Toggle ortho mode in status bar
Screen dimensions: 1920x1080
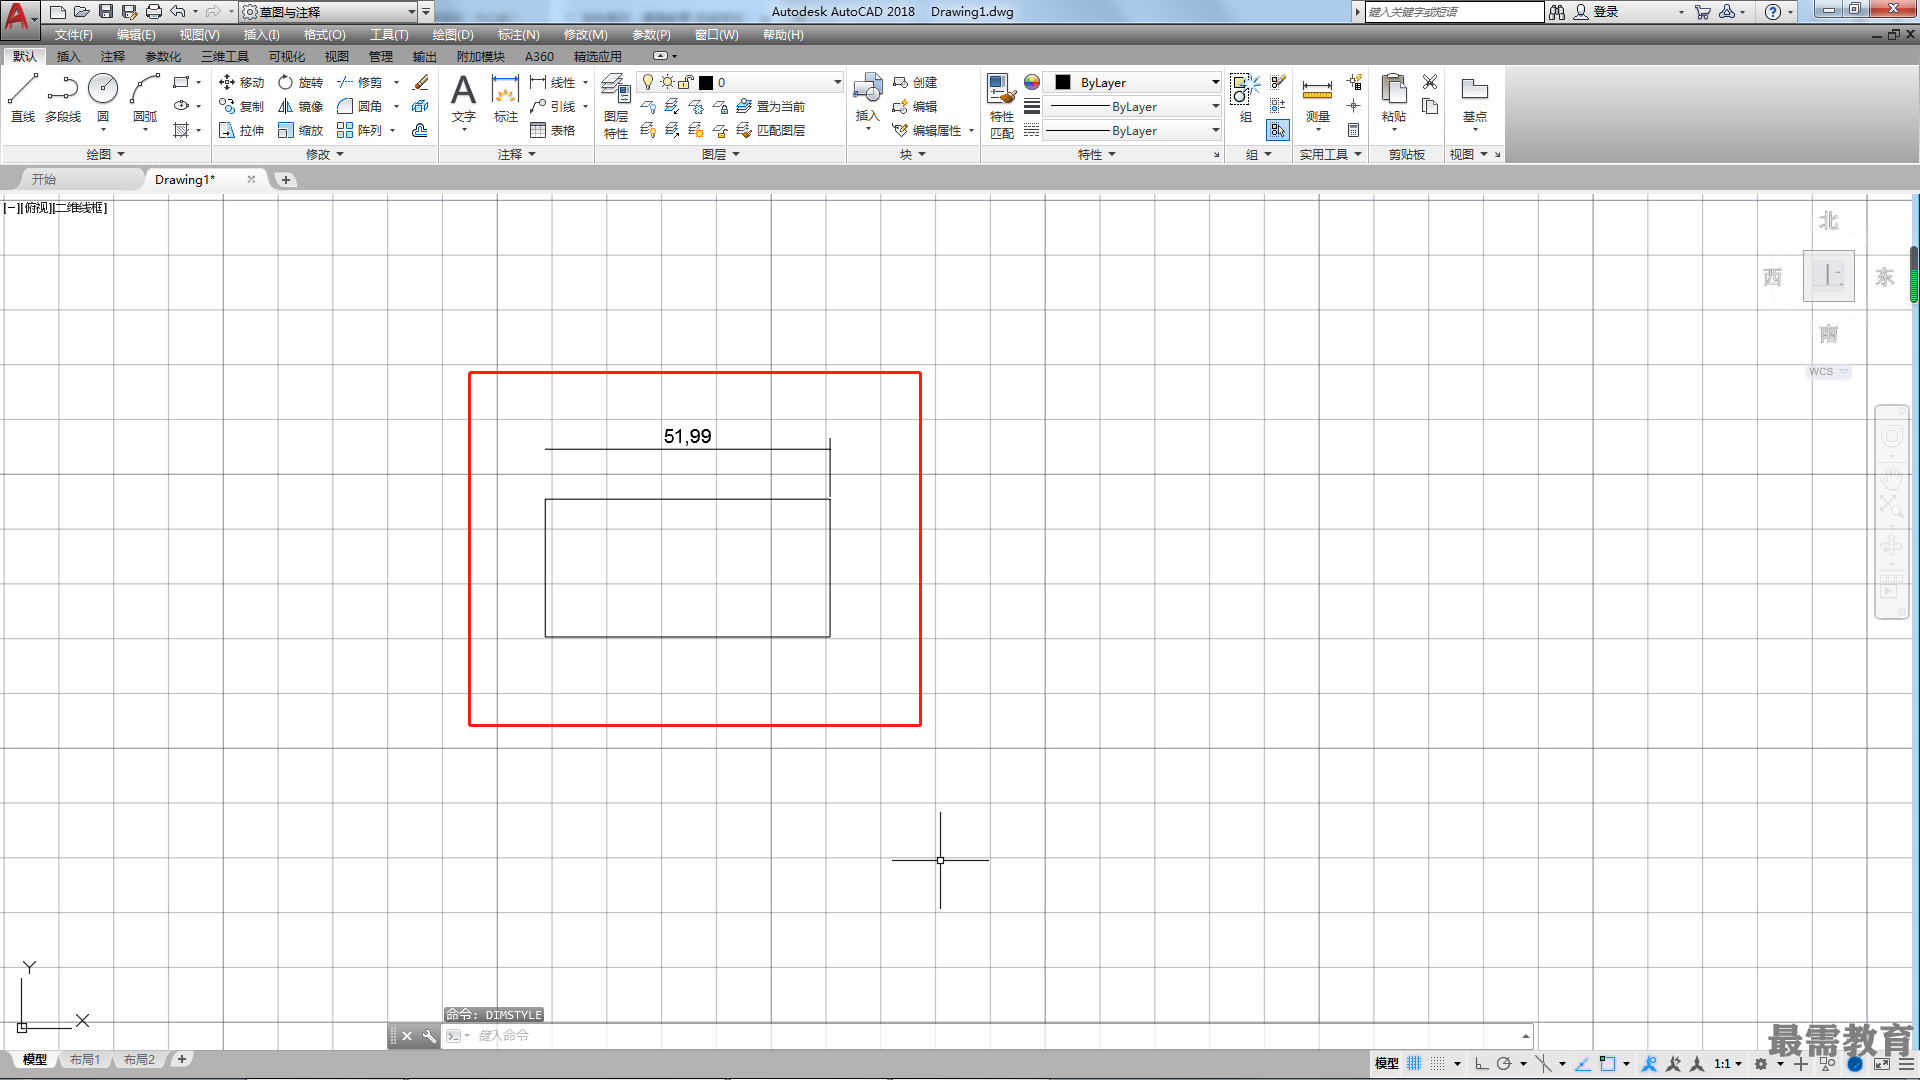(x=1481, y=1064)
